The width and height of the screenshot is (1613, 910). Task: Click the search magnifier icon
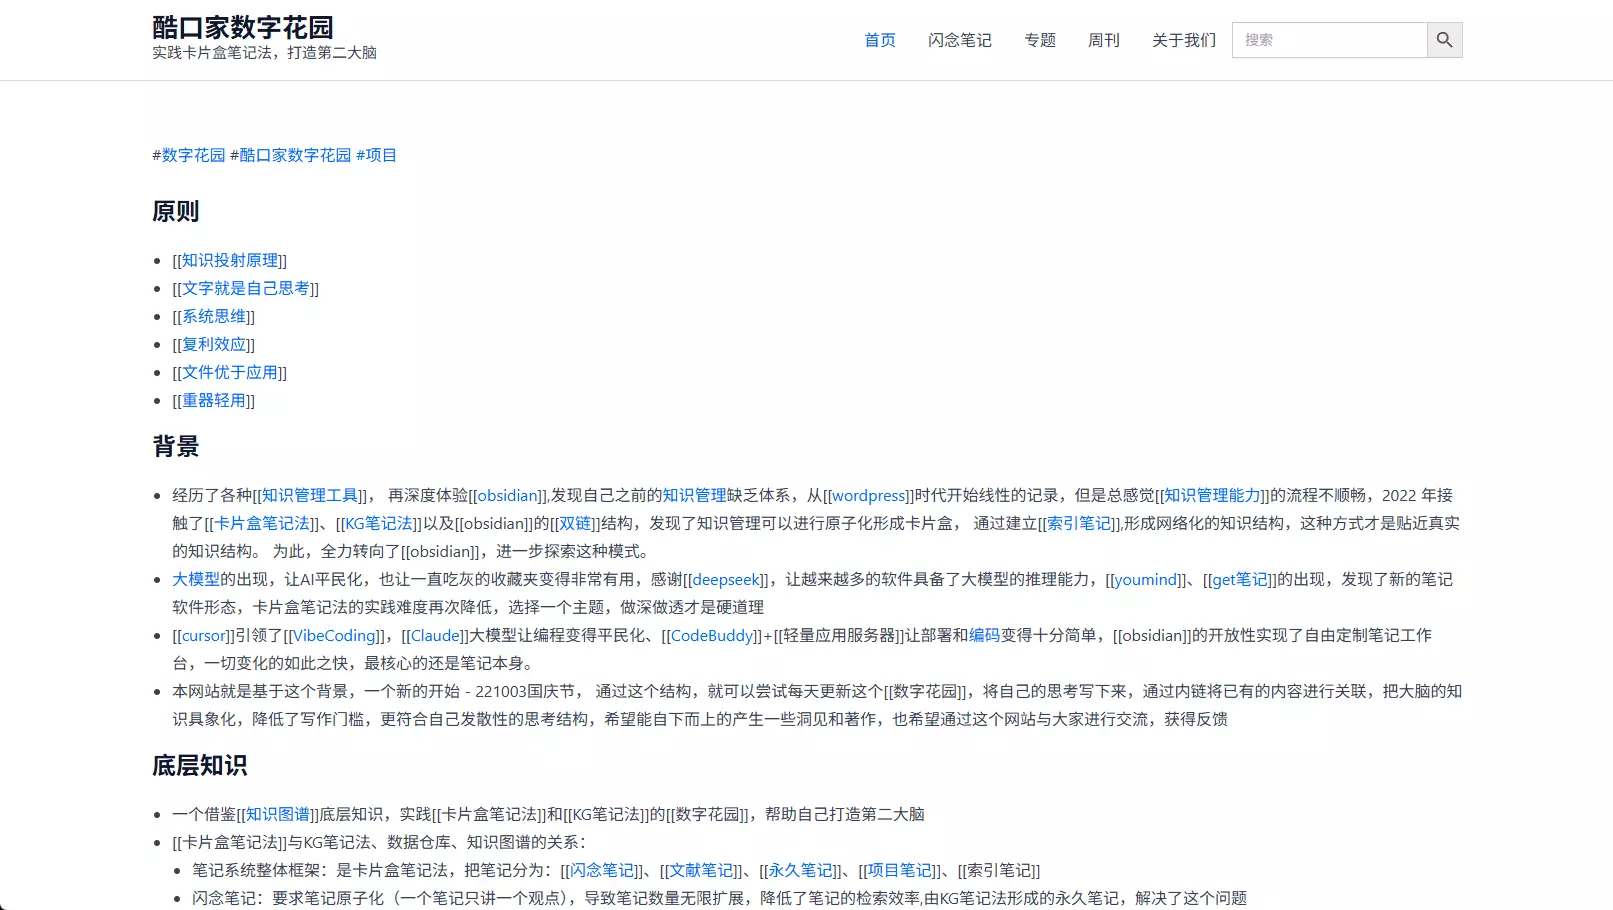coord(1444,39)
